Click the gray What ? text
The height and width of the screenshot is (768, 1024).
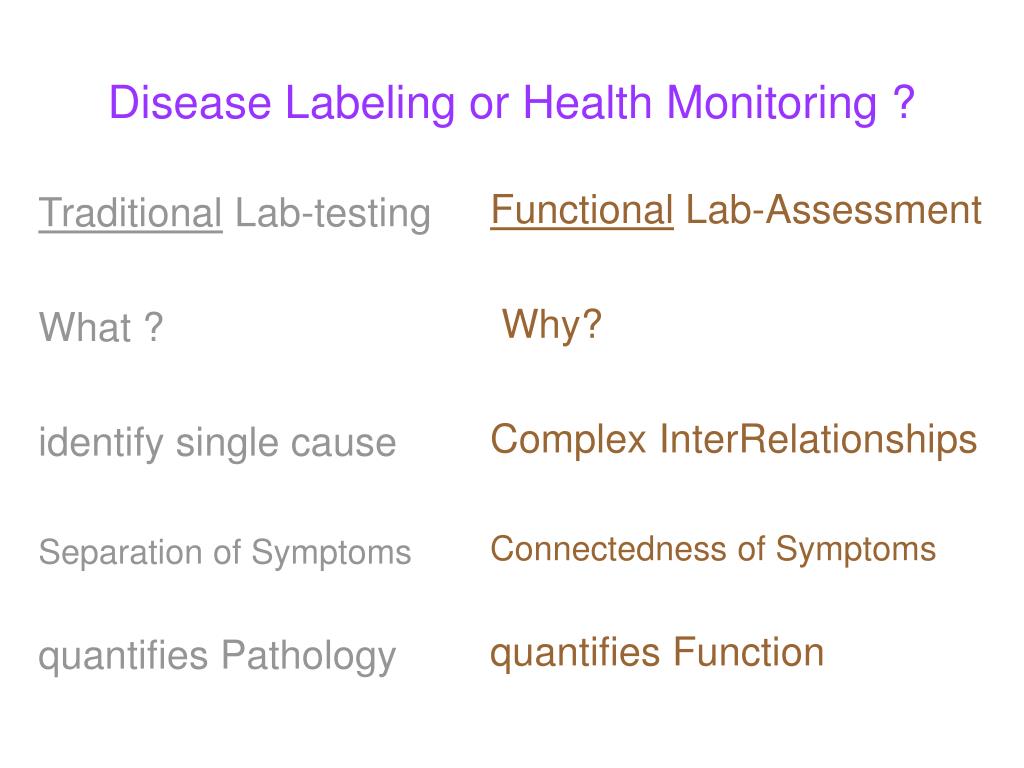(101, 327)
